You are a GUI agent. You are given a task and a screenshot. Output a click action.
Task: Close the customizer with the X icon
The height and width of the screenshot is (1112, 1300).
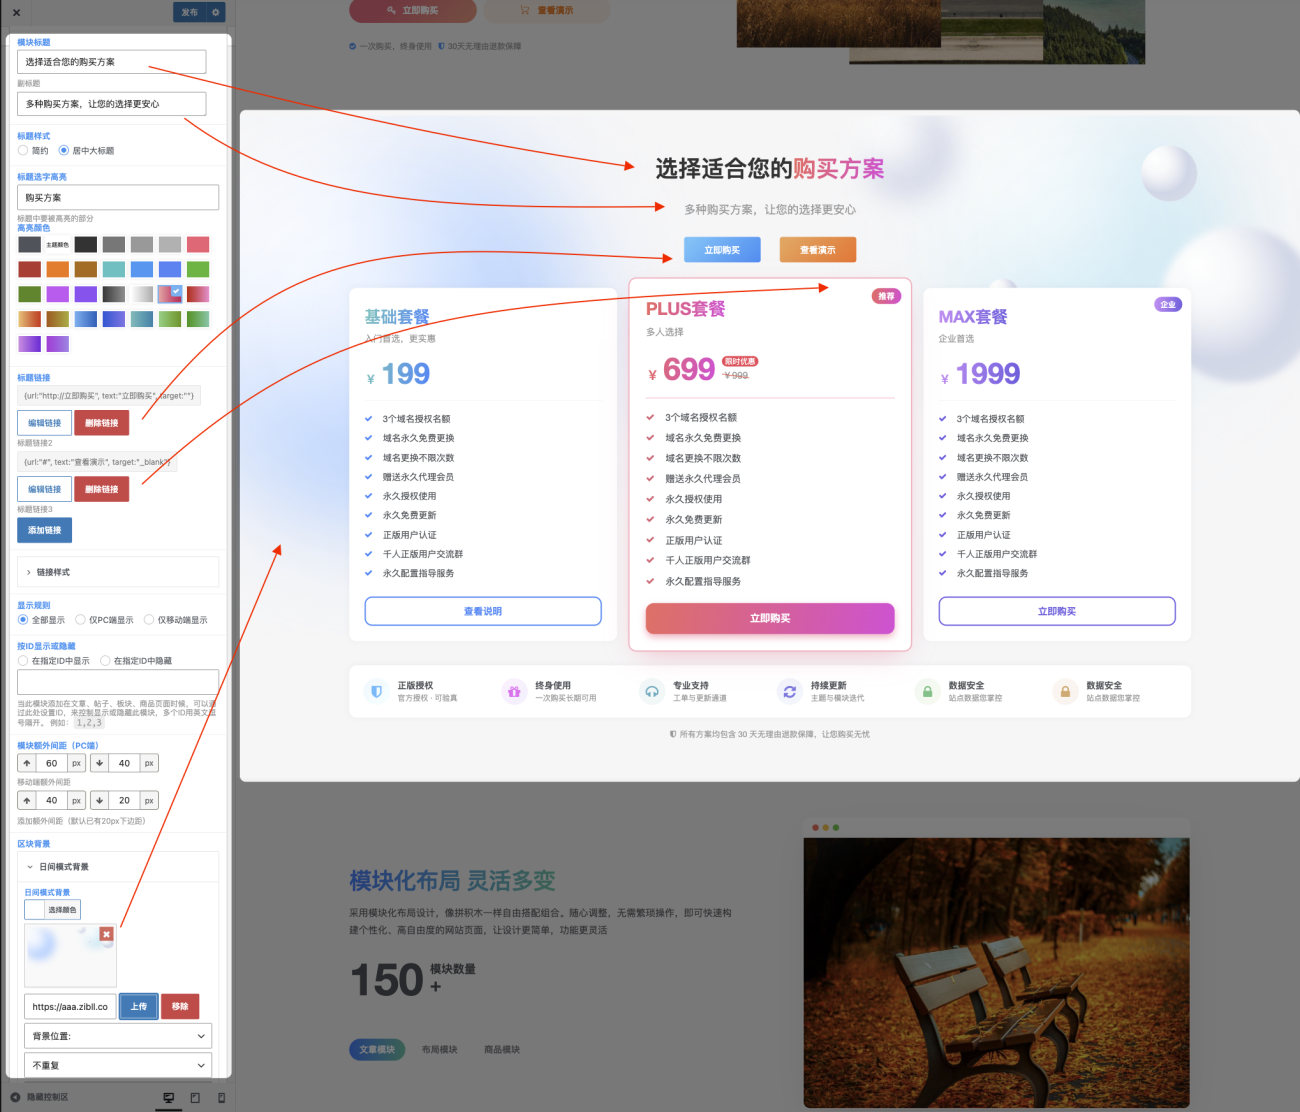16,12
